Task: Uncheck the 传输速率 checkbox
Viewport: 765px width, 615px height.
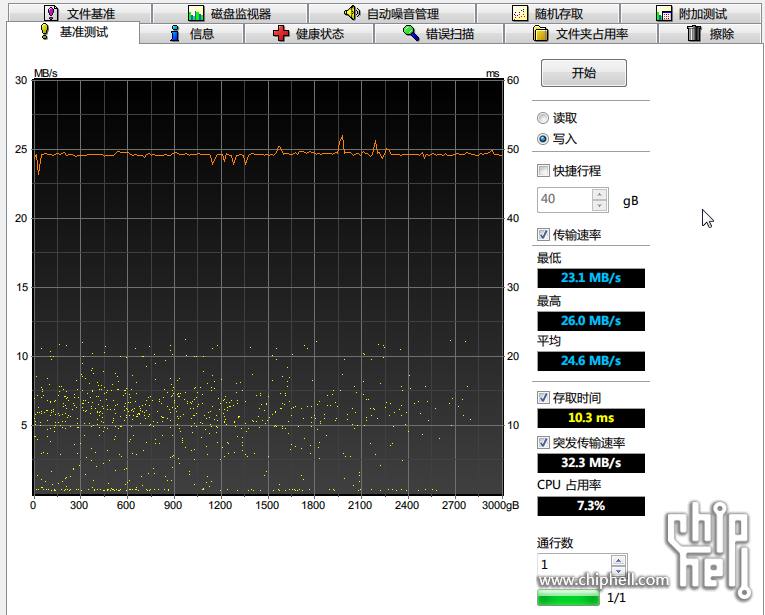Action: pyautogui.click(x=543, y=235)
